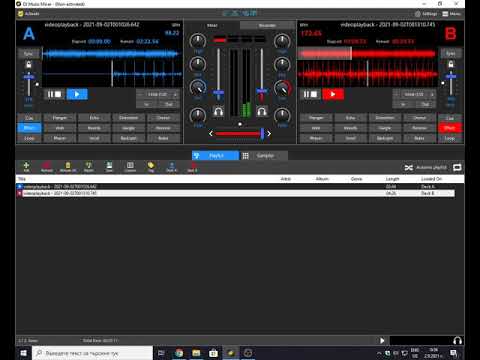480x360 pixels.
Task: Click the Loop button on Deck B
Action: [x=450, y=138]
